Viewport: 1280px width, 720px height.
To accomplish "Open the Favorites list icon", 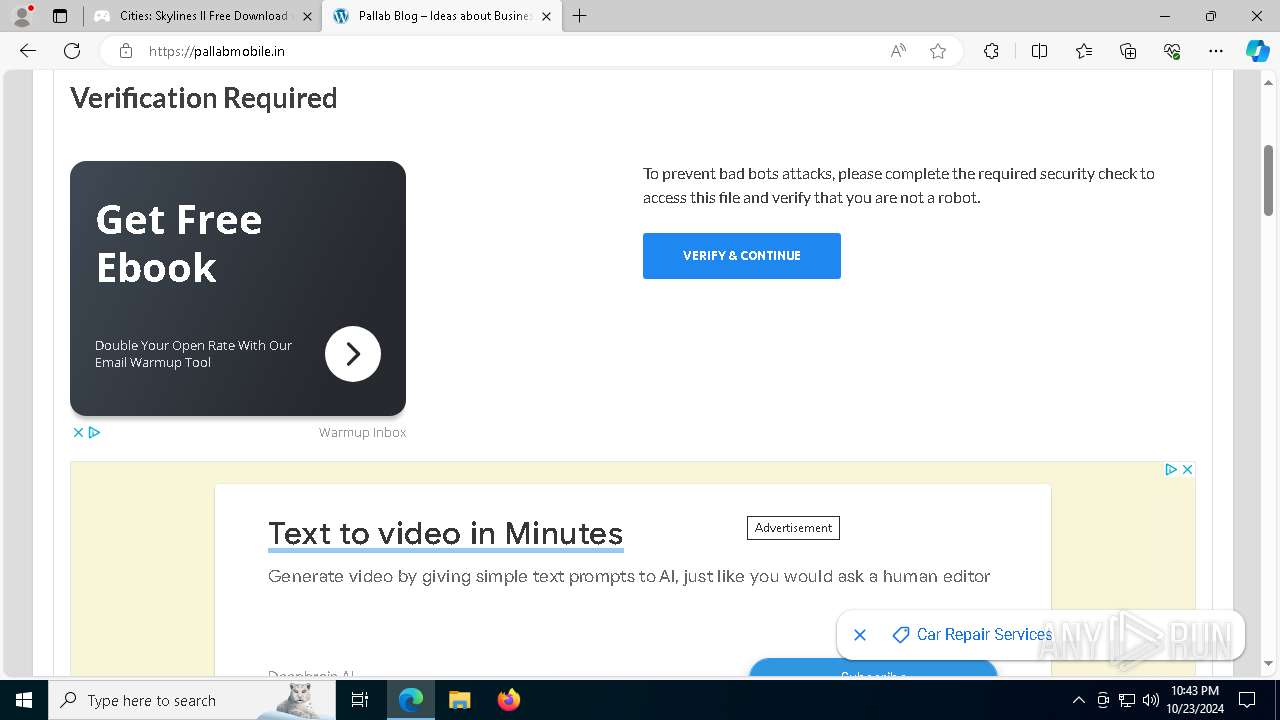I will coord(1084,51).
